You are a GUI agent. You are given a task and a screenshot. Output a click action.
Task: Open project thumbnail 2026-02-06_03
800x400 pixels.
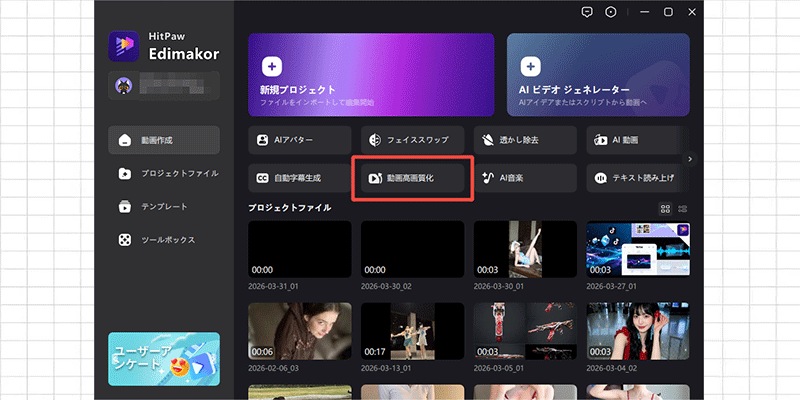pyautogui.click(x=300, y=331)
